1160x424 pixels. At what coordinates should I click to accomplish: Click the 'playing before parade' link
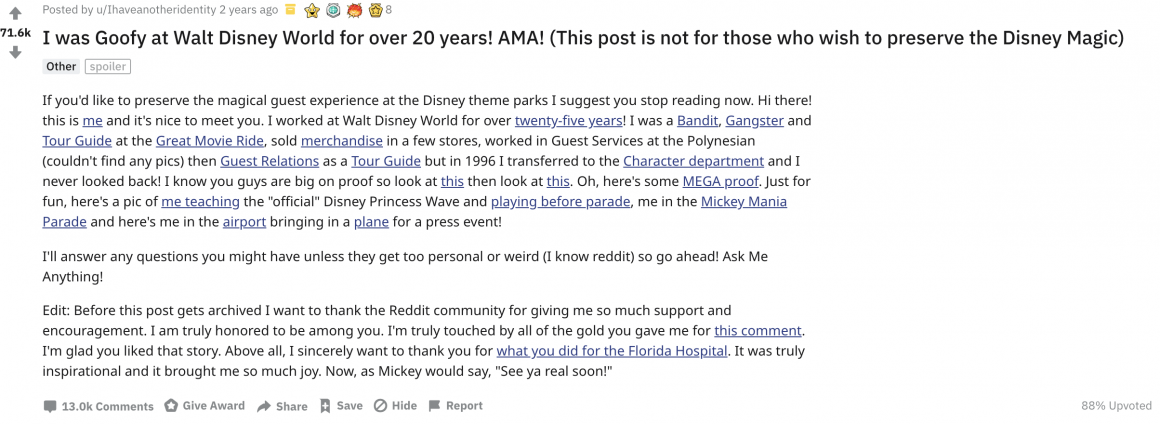pos(560,201)
